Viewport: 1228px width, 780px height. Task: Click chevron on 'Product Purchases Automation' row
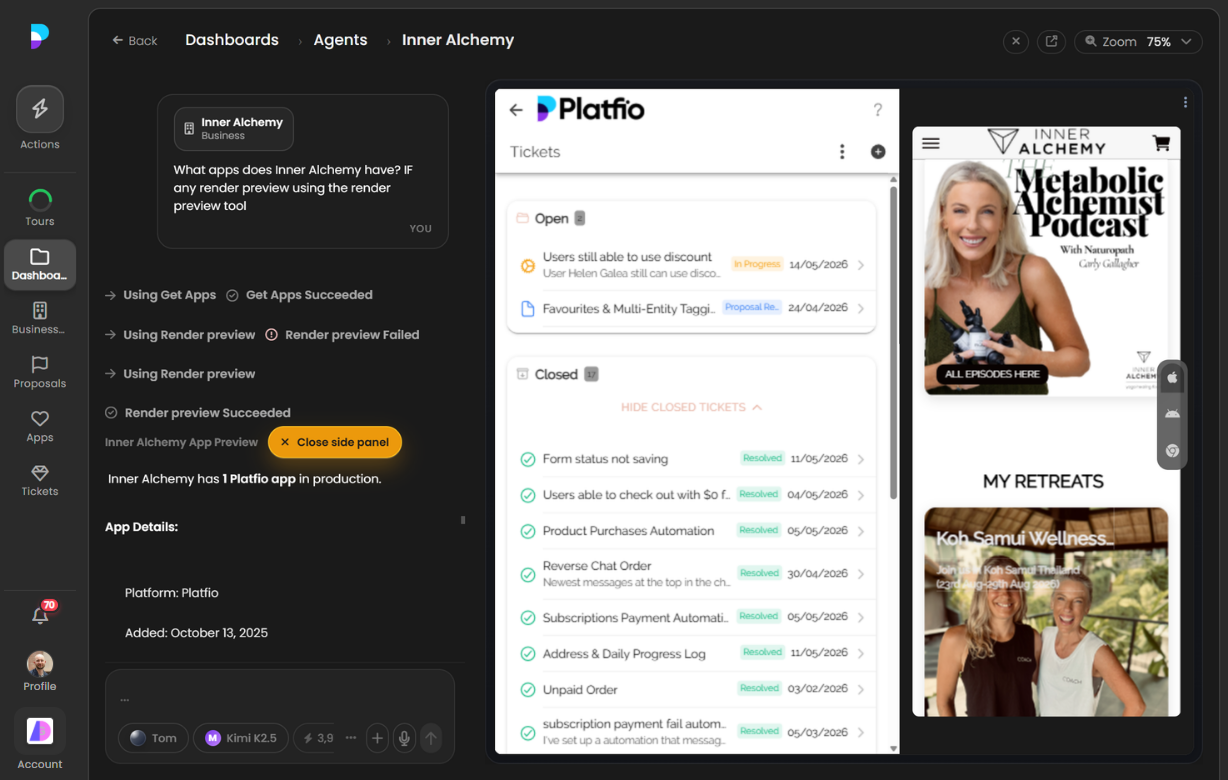861,530
